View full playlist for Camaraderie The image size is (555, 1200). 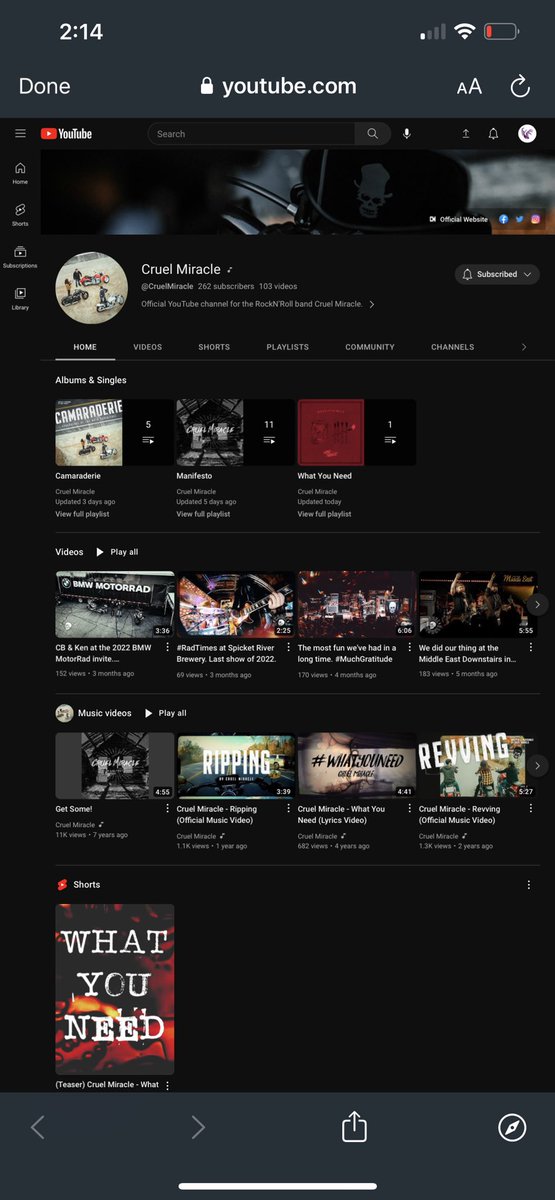click(83, 514)
